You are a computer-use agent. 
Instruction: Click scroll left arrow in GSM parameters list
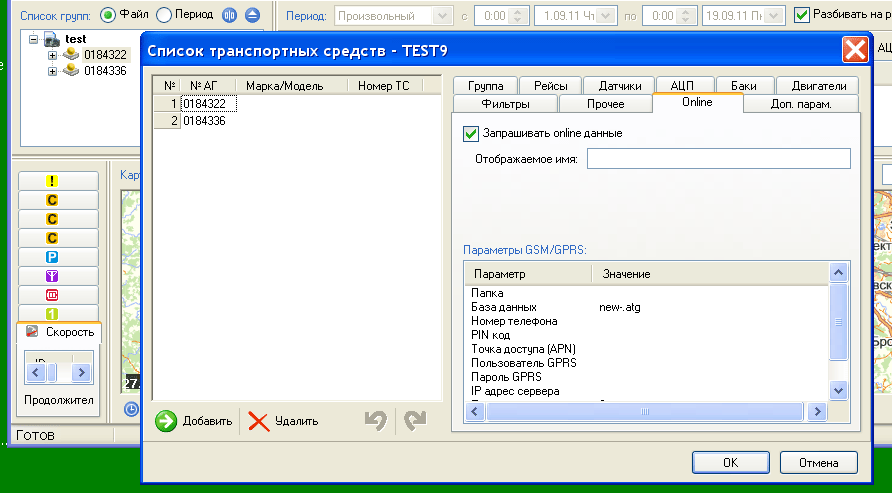tap(475, 412)
